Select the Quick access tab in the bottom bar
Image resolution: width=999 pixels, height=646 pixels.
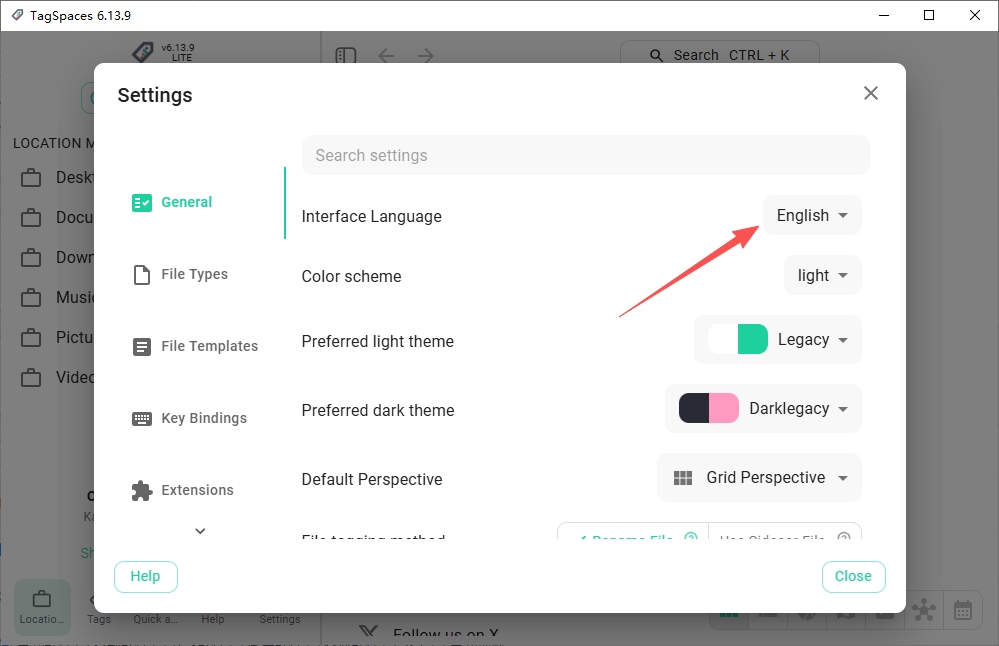click(x=155, y=619)
